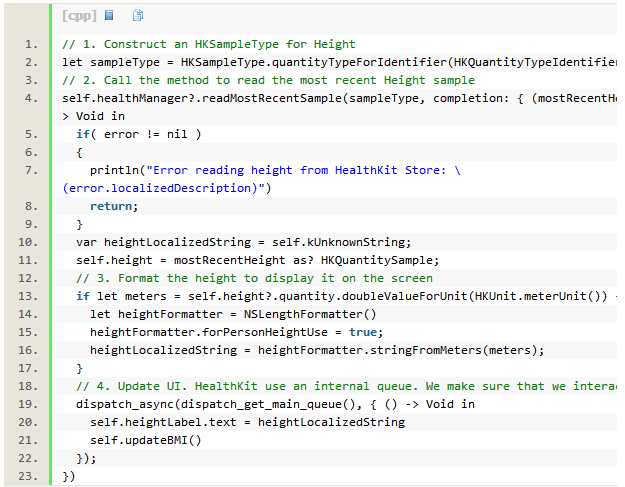Click the [cpp] language label
Screen dimensions: 625x487
click(x=78, y=15)
